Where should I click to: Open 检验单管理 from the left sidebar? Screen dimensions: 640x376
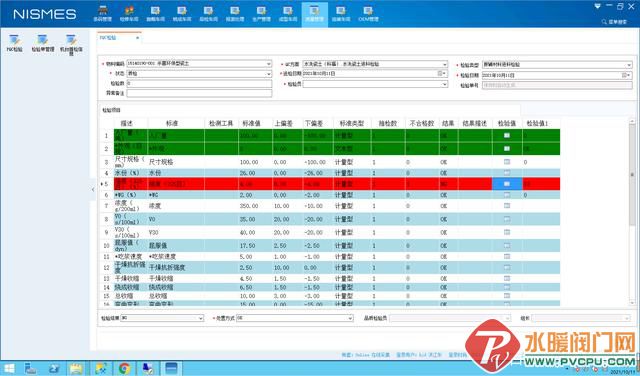tap(42, 43)
